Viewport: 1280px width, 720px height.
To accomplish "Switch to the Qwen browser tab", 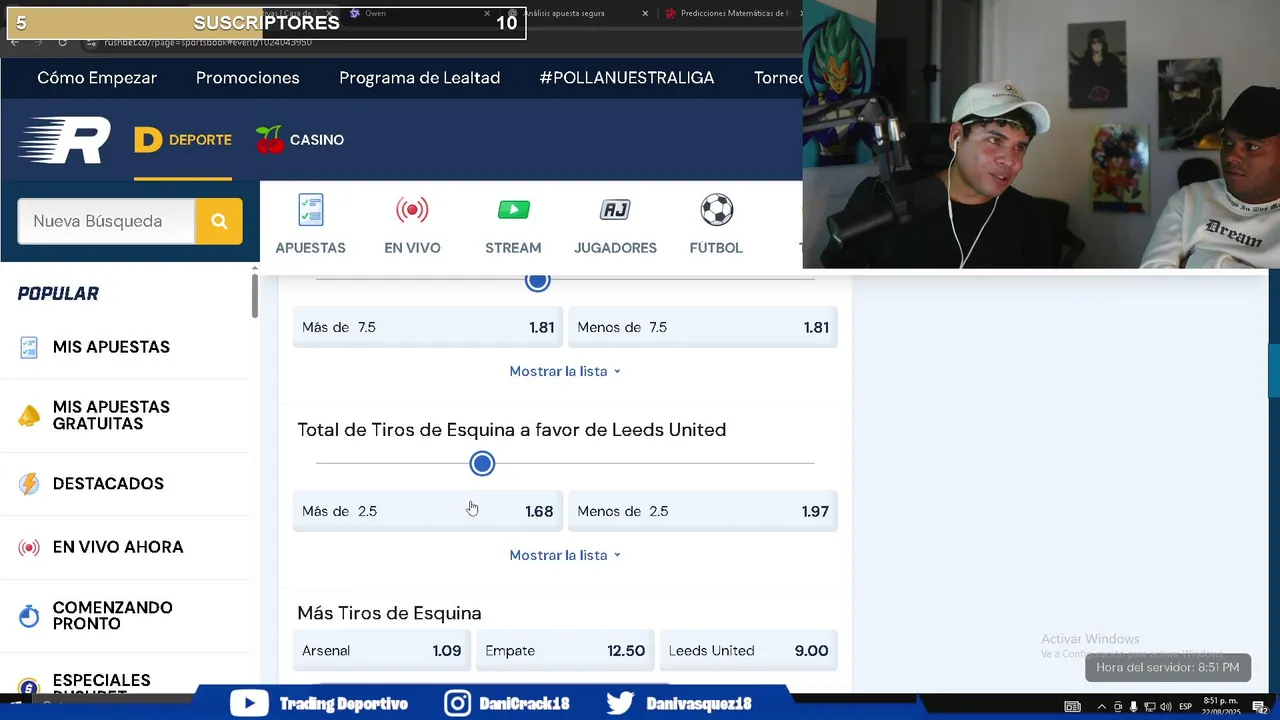I will 420,14.
